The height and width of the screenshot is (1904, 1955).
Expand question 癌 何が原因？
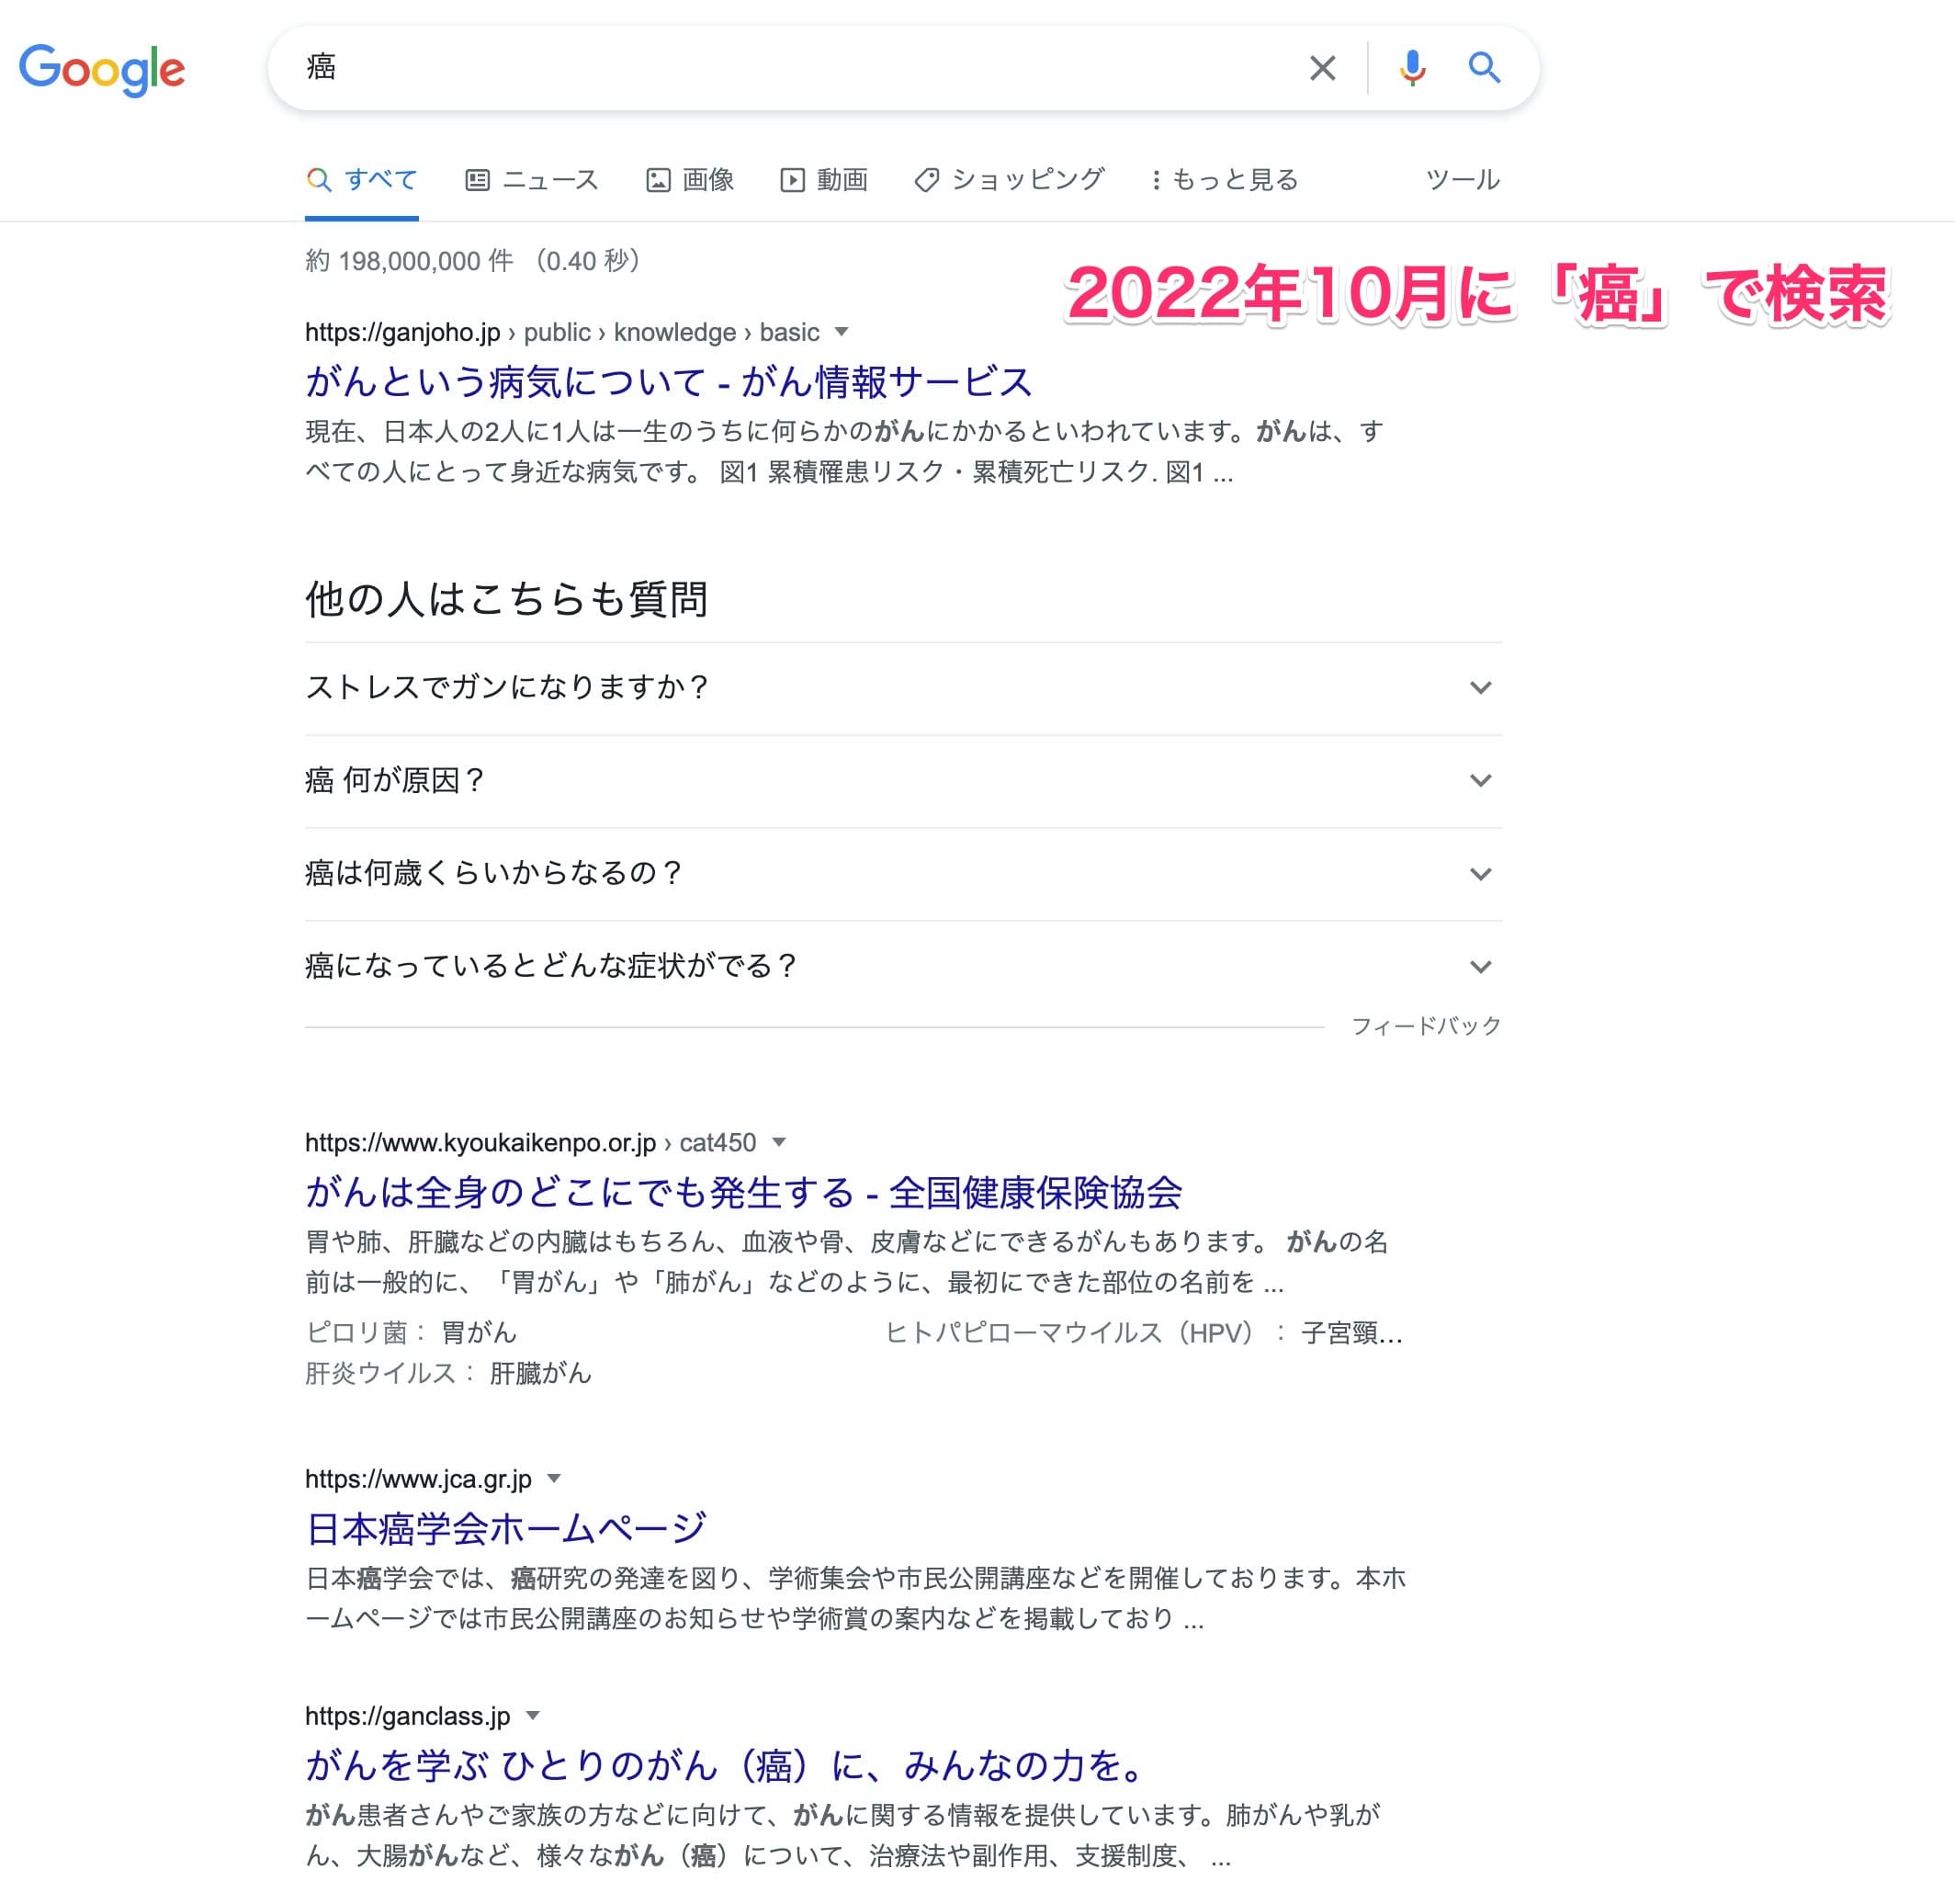pos(903,781)
